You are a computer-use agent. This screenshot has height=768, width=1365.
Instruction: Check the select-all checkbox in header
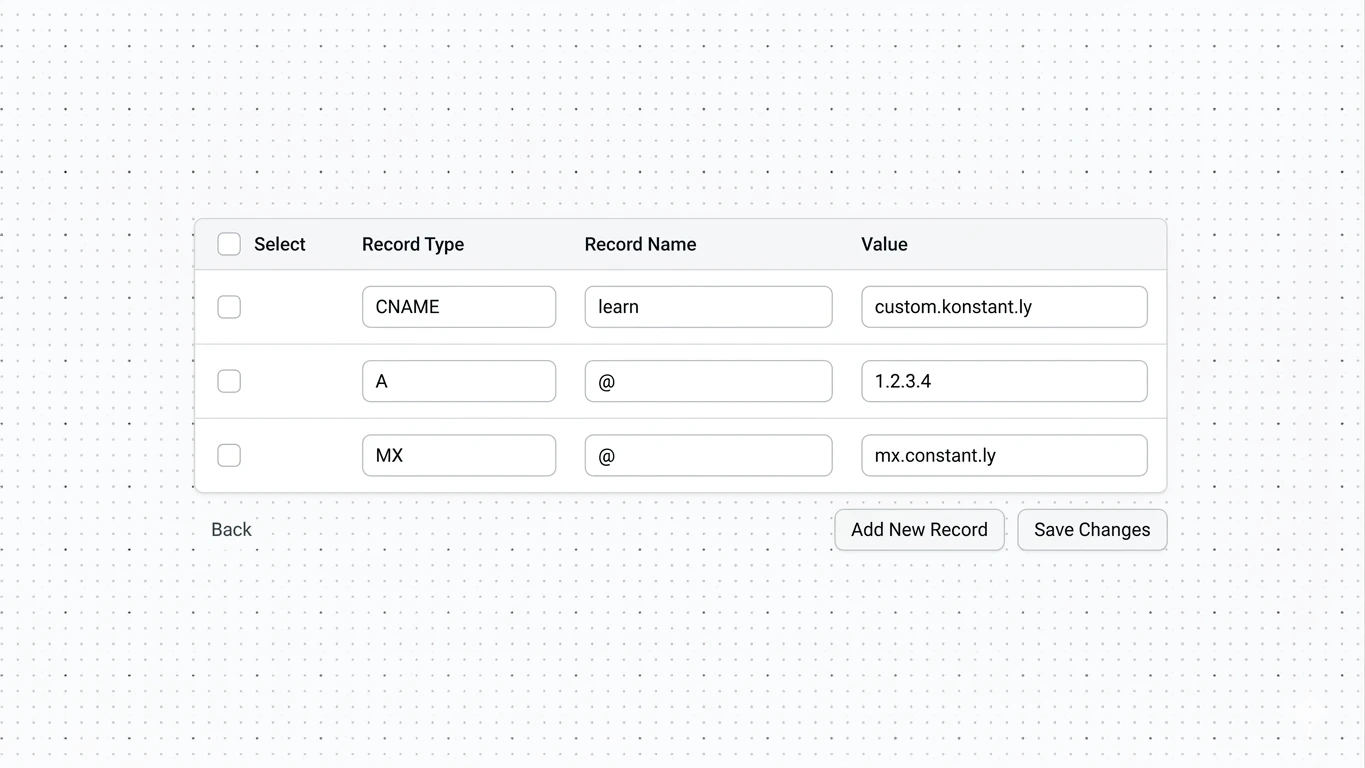click(229, 243)
